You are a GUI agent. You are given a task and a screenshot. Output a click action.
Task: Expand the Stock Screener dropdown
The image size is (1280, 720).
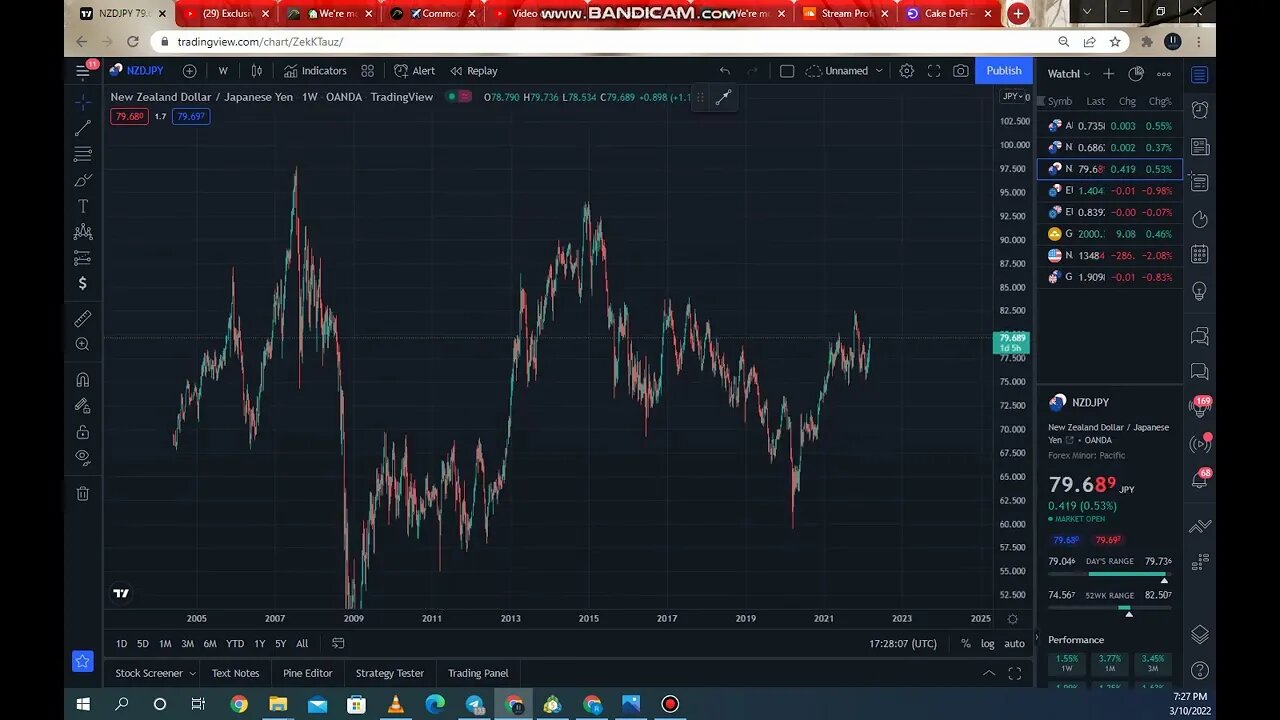click(155, 673)
